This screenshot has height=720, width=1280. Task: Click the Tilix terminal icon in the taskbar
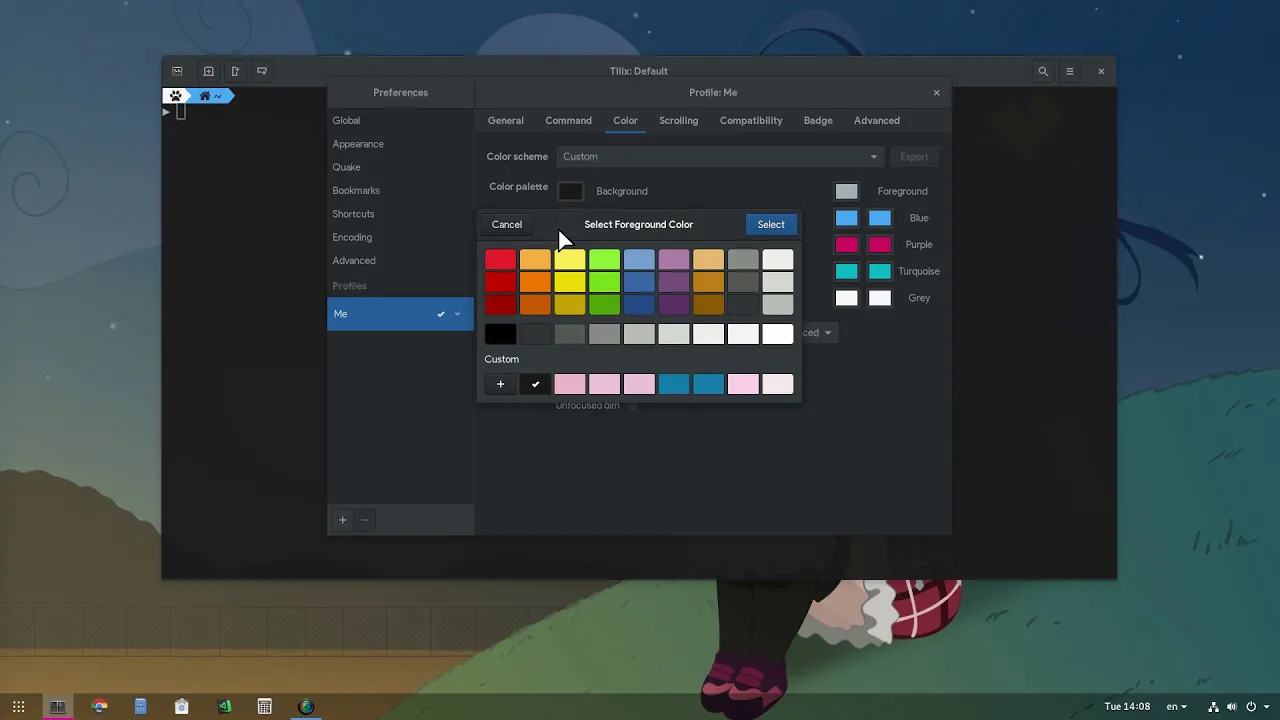58,706
